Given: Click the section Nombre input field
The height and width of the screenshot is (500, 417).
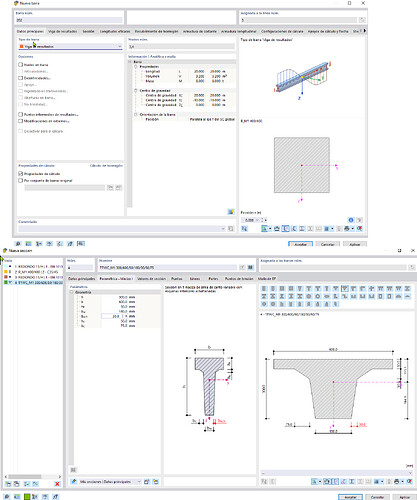Looking at the screenshot, I should click(168, 267).
